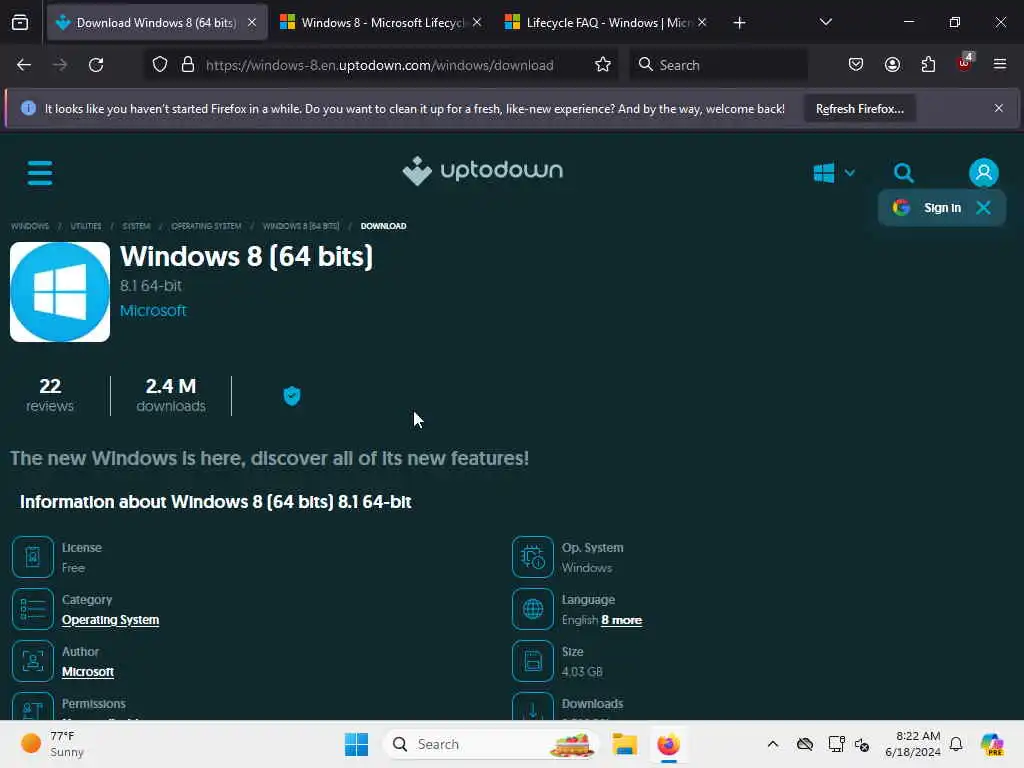Screen dimensions: 1024x768
Task: Open File Explorer from the taskbar
Action: (624, 744)
